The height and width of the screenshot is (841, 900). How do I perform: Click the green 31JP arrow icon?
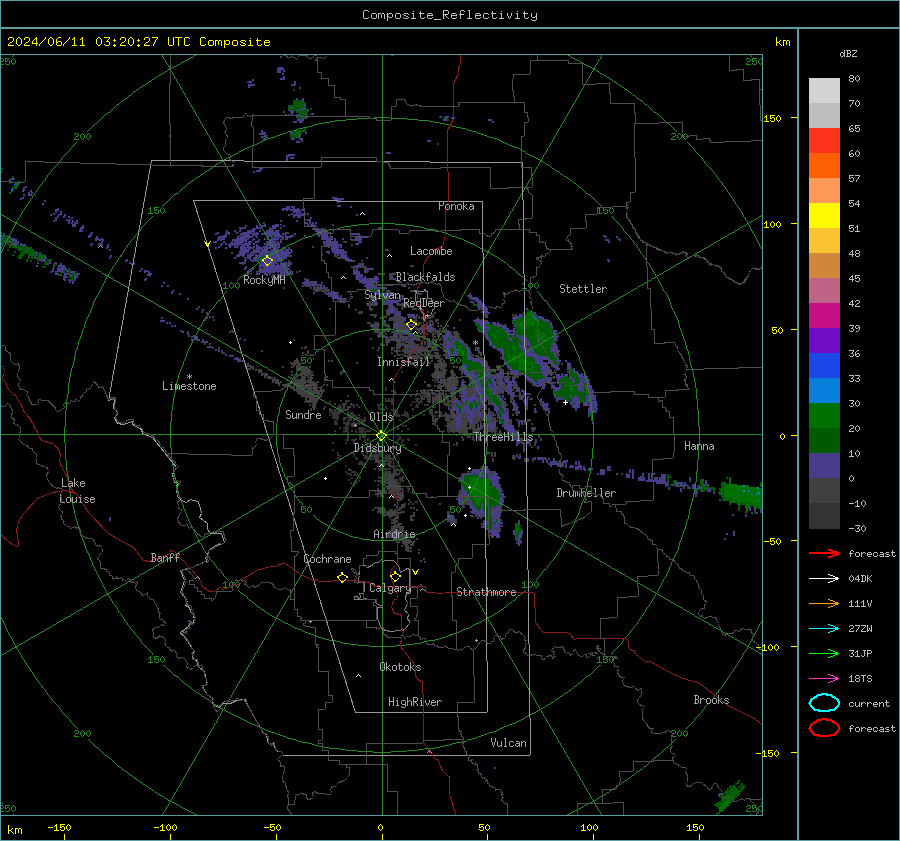tap(824, 653)
